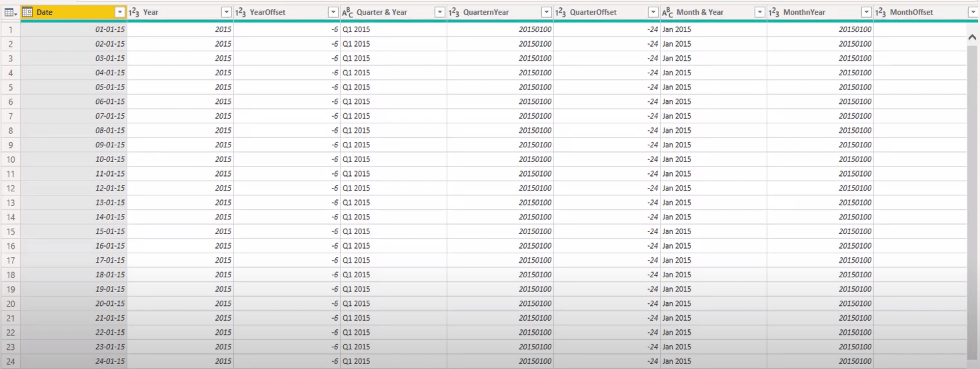Select the Month & Year column header
The width and height of the screenshot is (980, 369).
(x=714, y=13)
